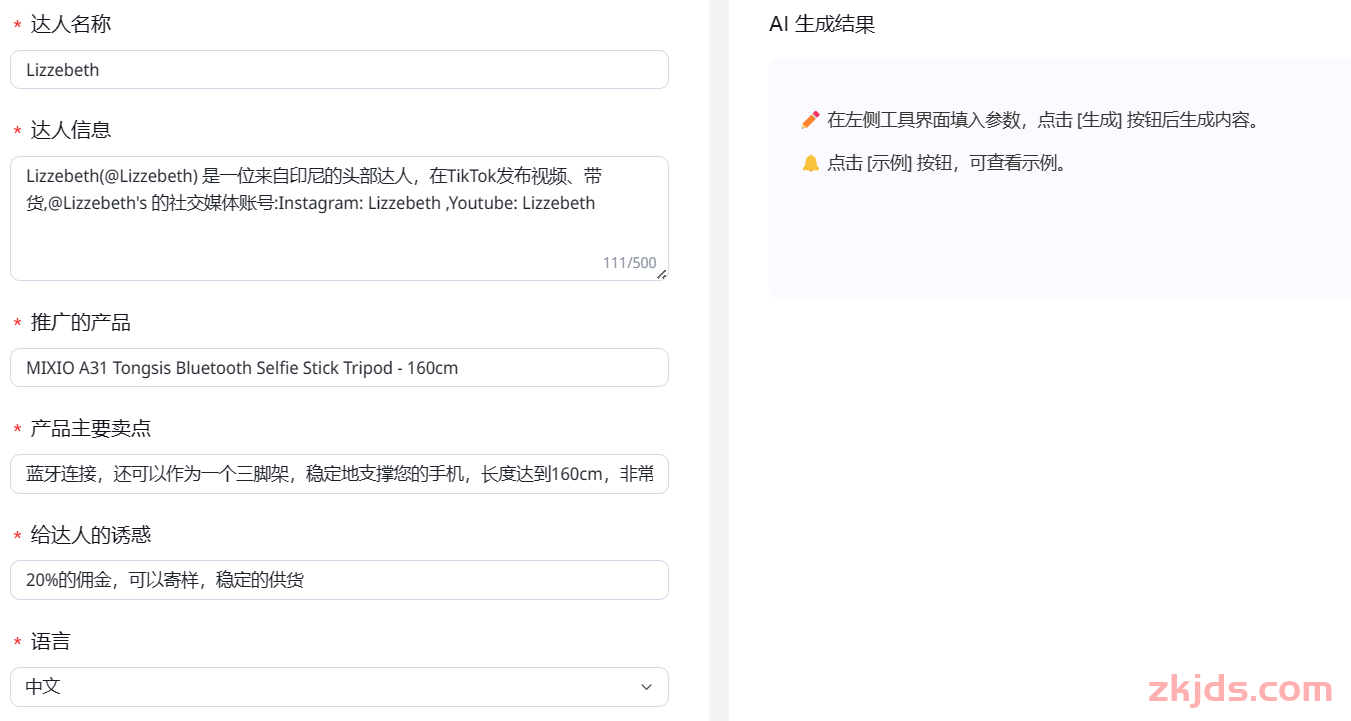
Task: Open the 语言 dropdown showing 中文
Action: pos(339,687)
